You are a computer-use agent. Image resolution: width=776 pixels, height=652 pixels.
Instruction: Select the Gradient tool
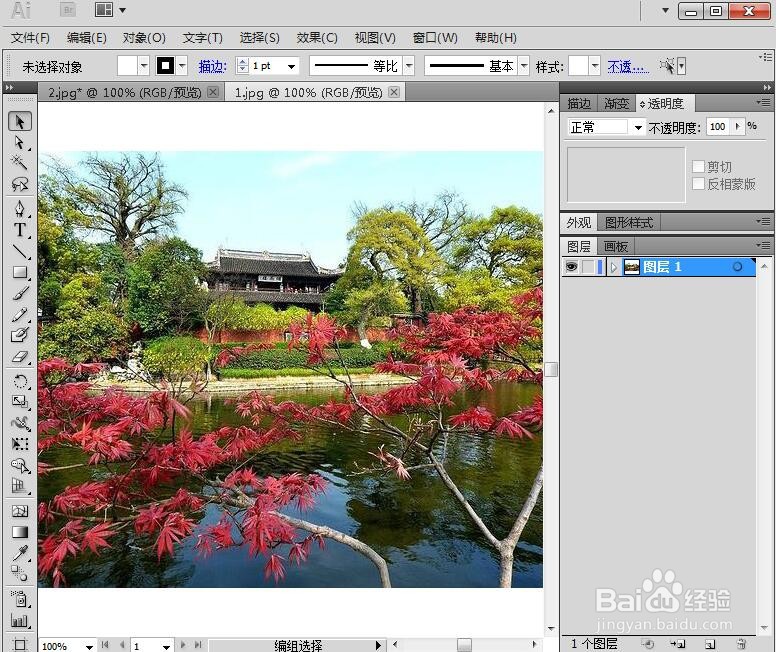20,532
